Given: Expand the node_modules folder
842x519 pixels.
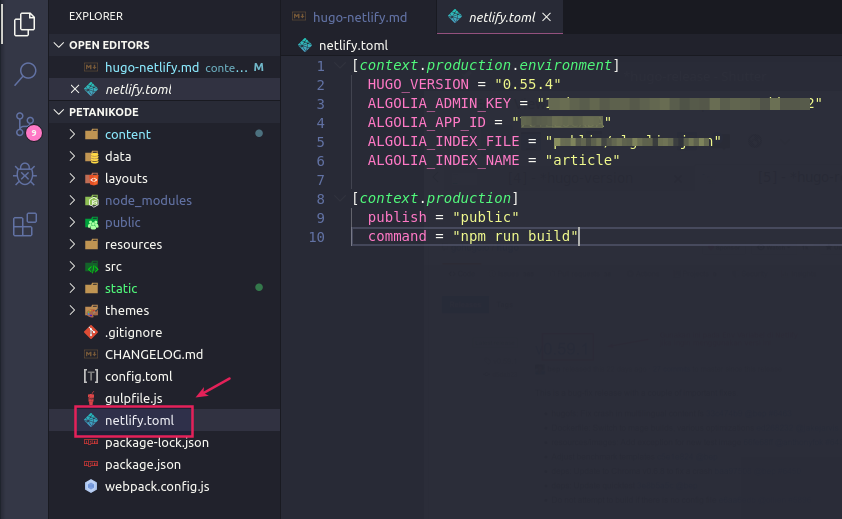Looking at the screenshot, I should pyautogui.click(x=72, y=200).
